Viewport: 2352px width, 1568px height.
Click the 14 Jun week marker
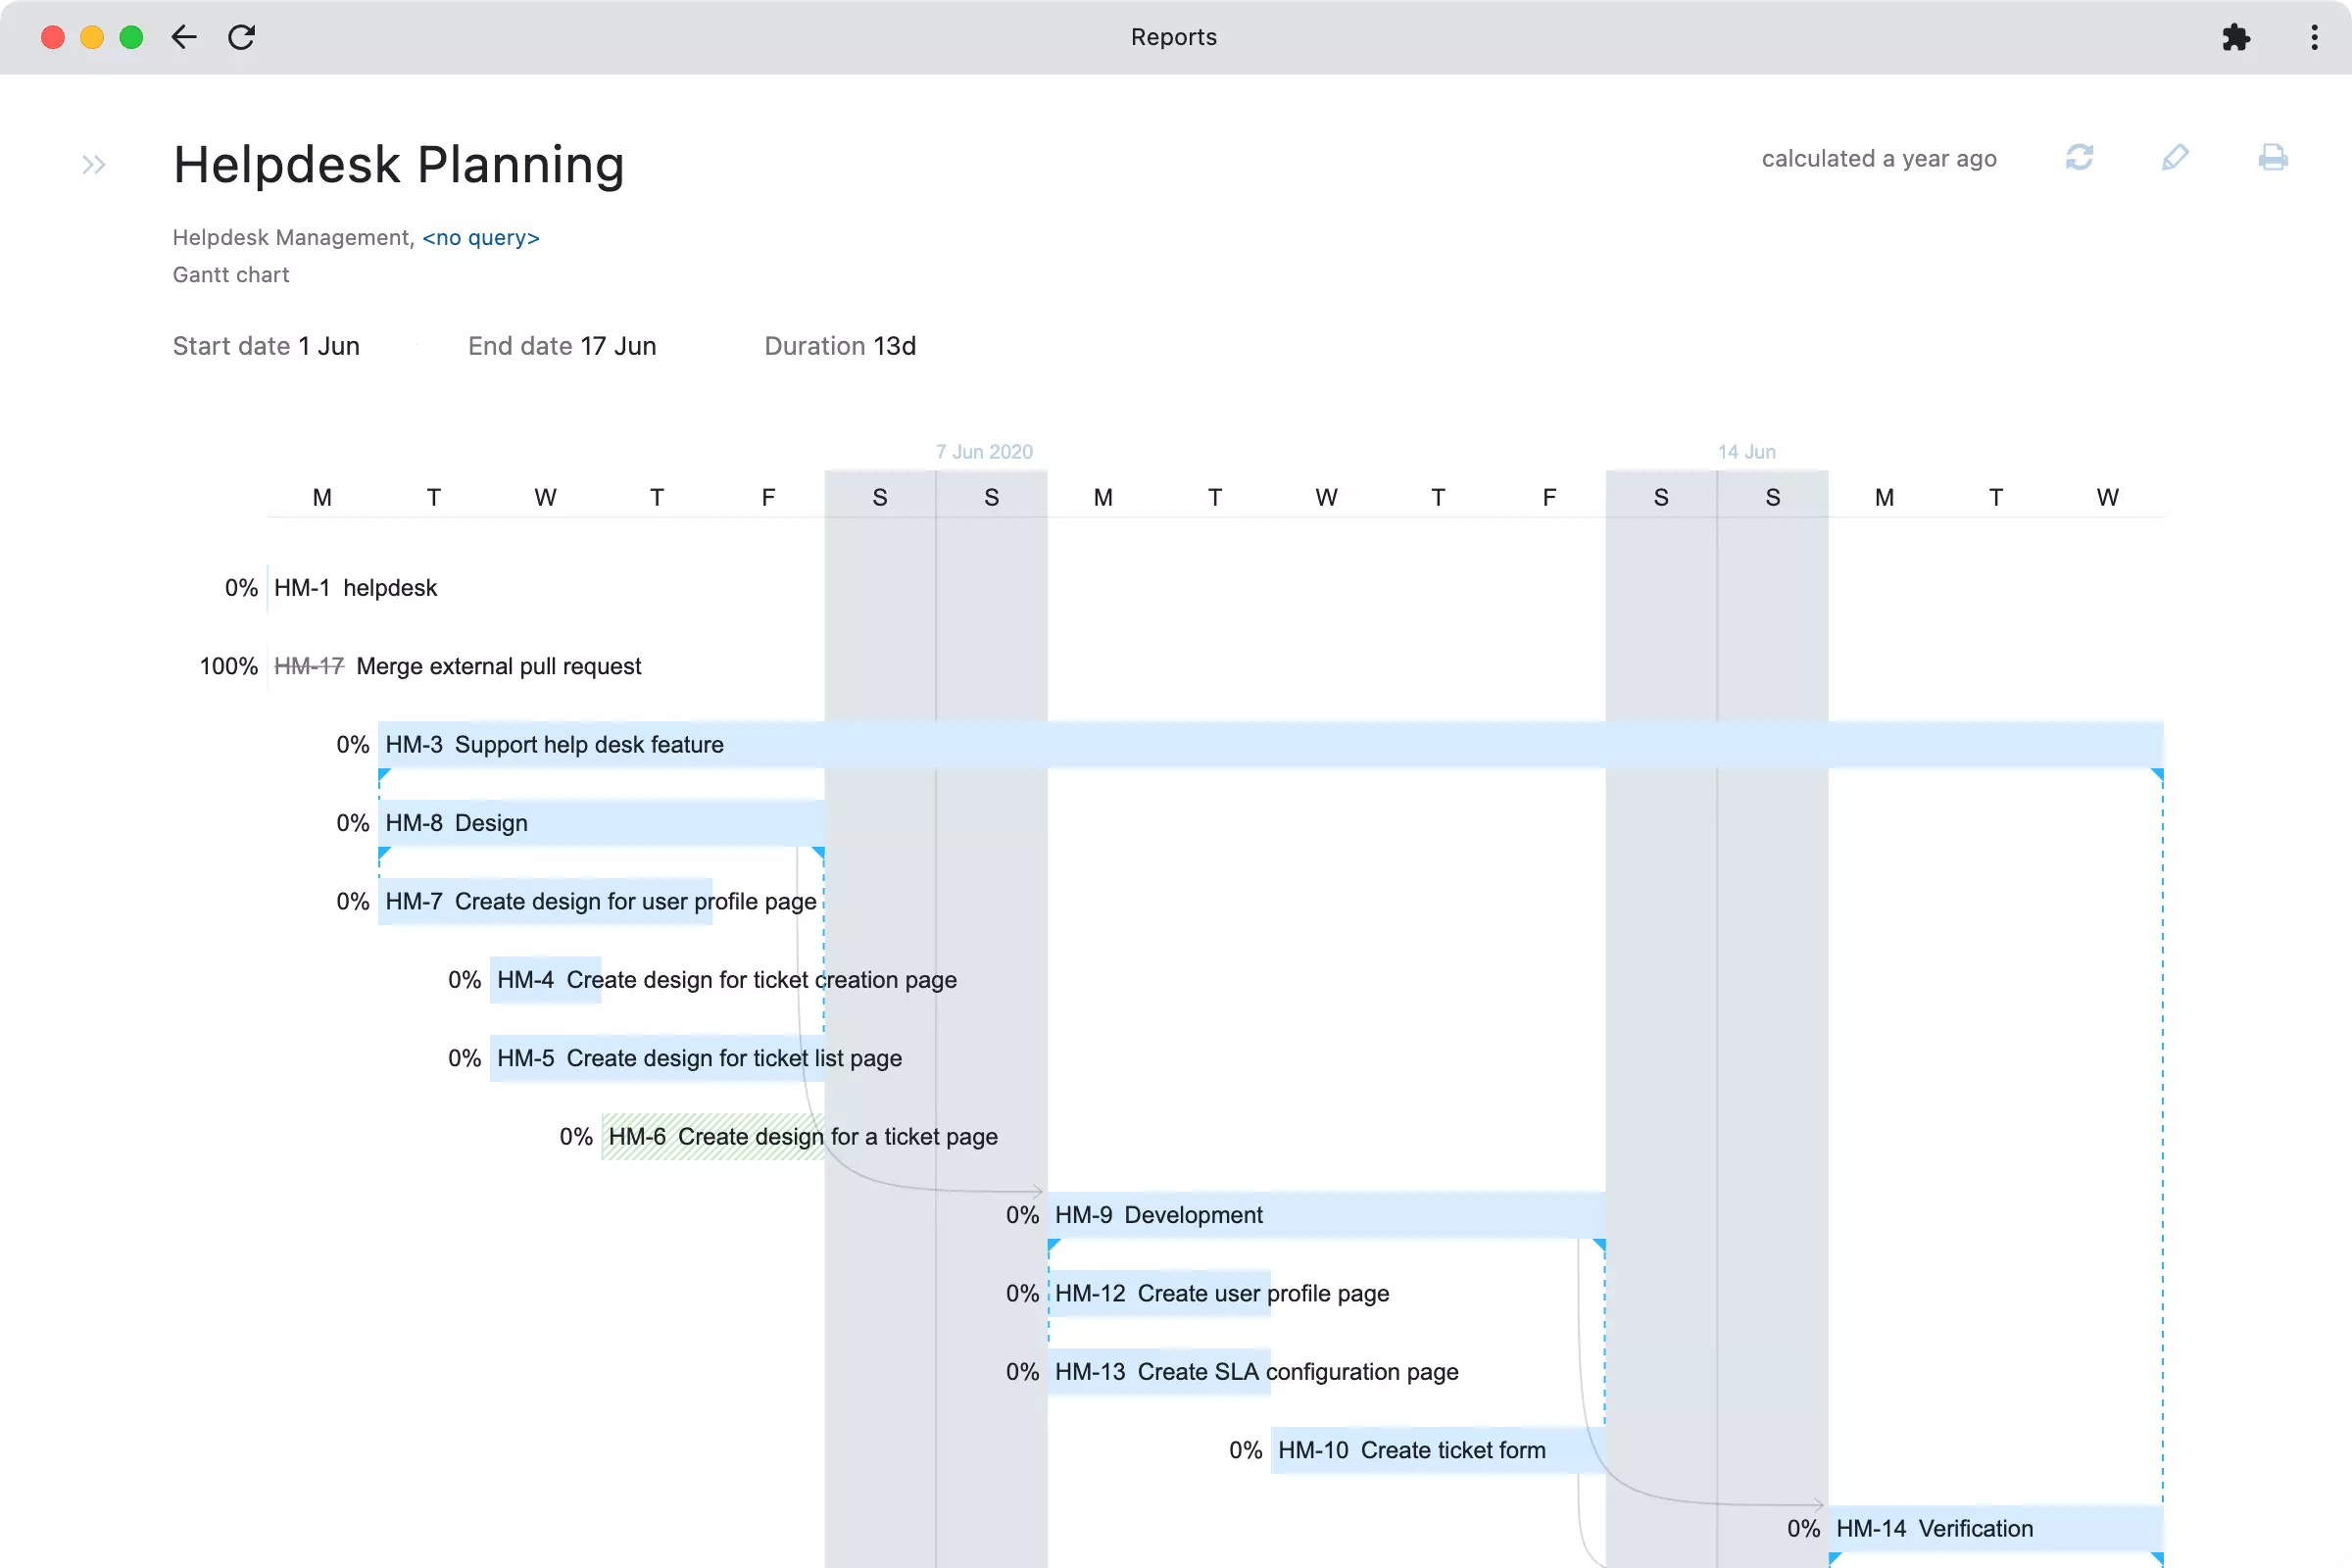click(x=1746, y=452)
